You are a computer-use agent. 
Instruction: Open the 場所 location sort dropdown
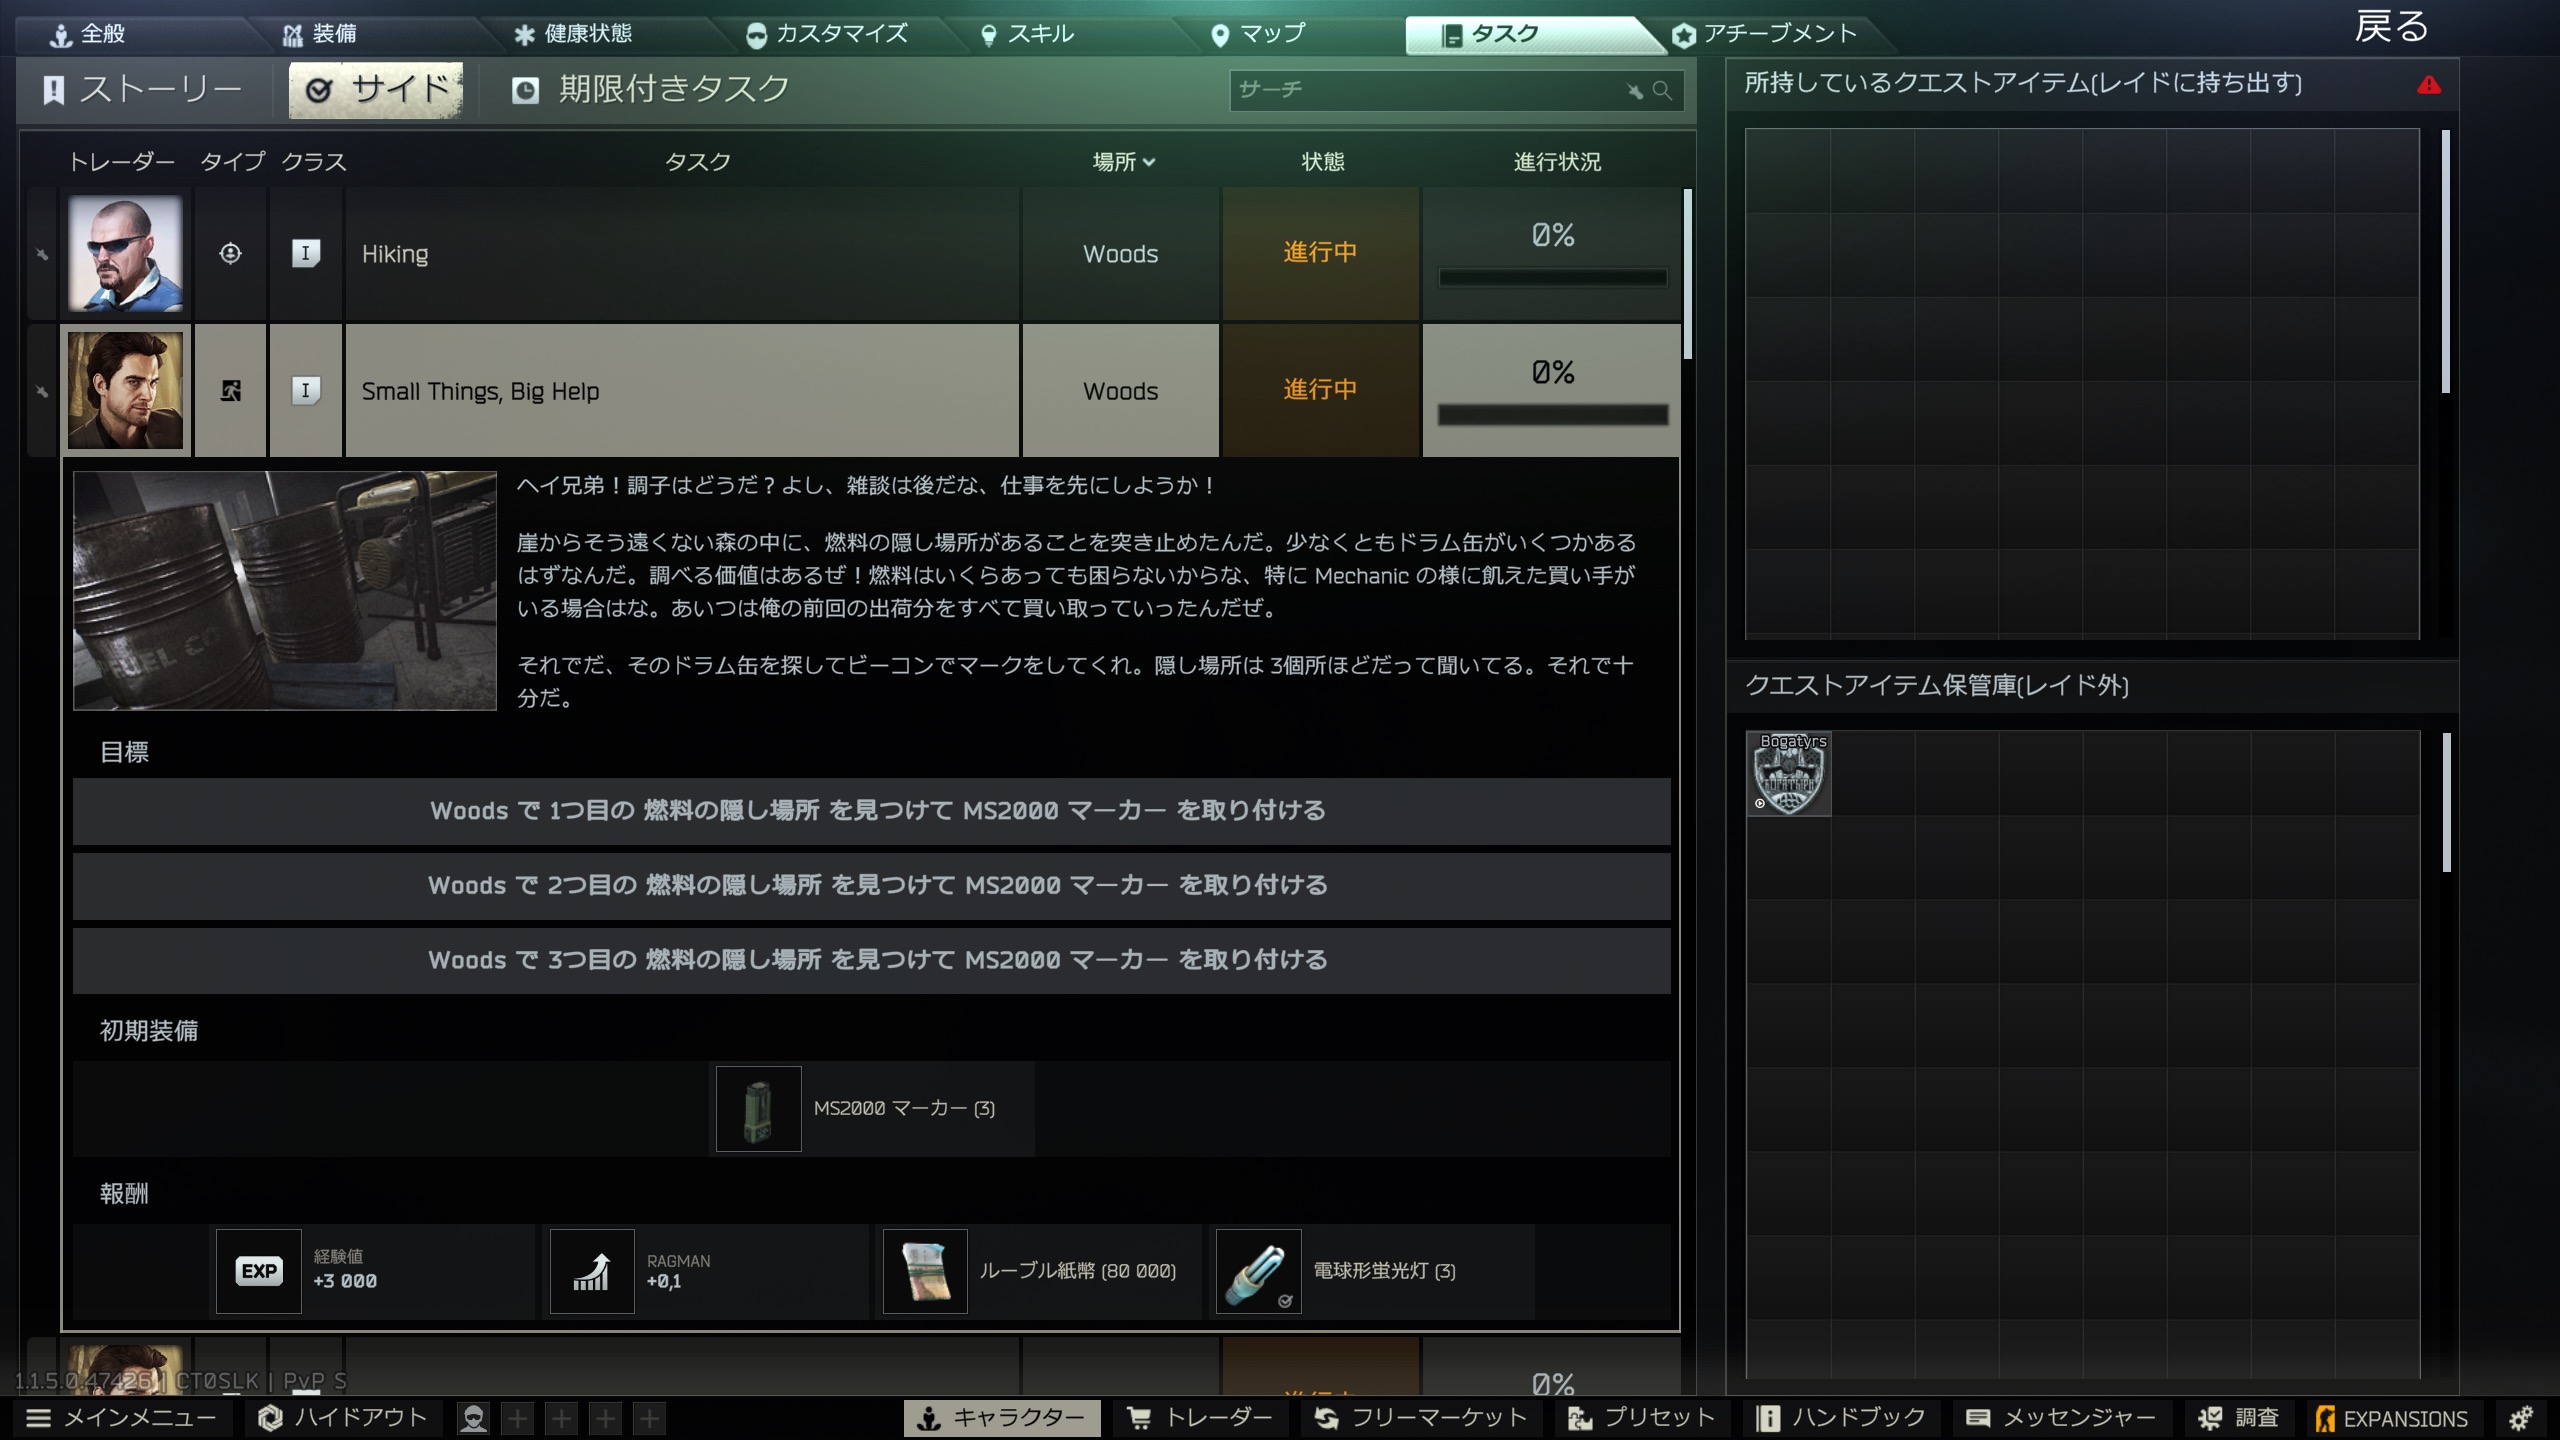(1124, 162)
